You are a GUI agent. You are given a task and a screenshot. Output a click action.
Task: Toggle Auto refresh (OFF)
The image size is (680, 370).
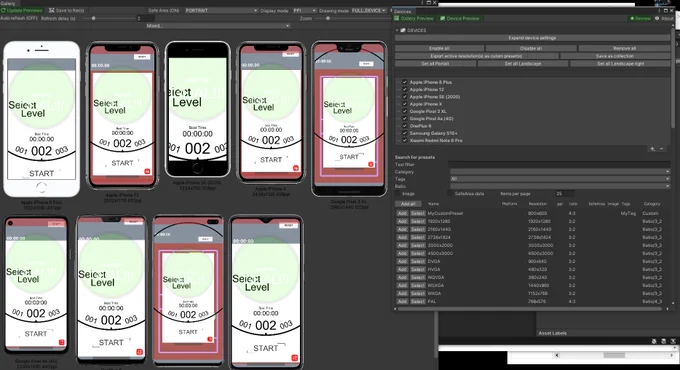point(19,18)
